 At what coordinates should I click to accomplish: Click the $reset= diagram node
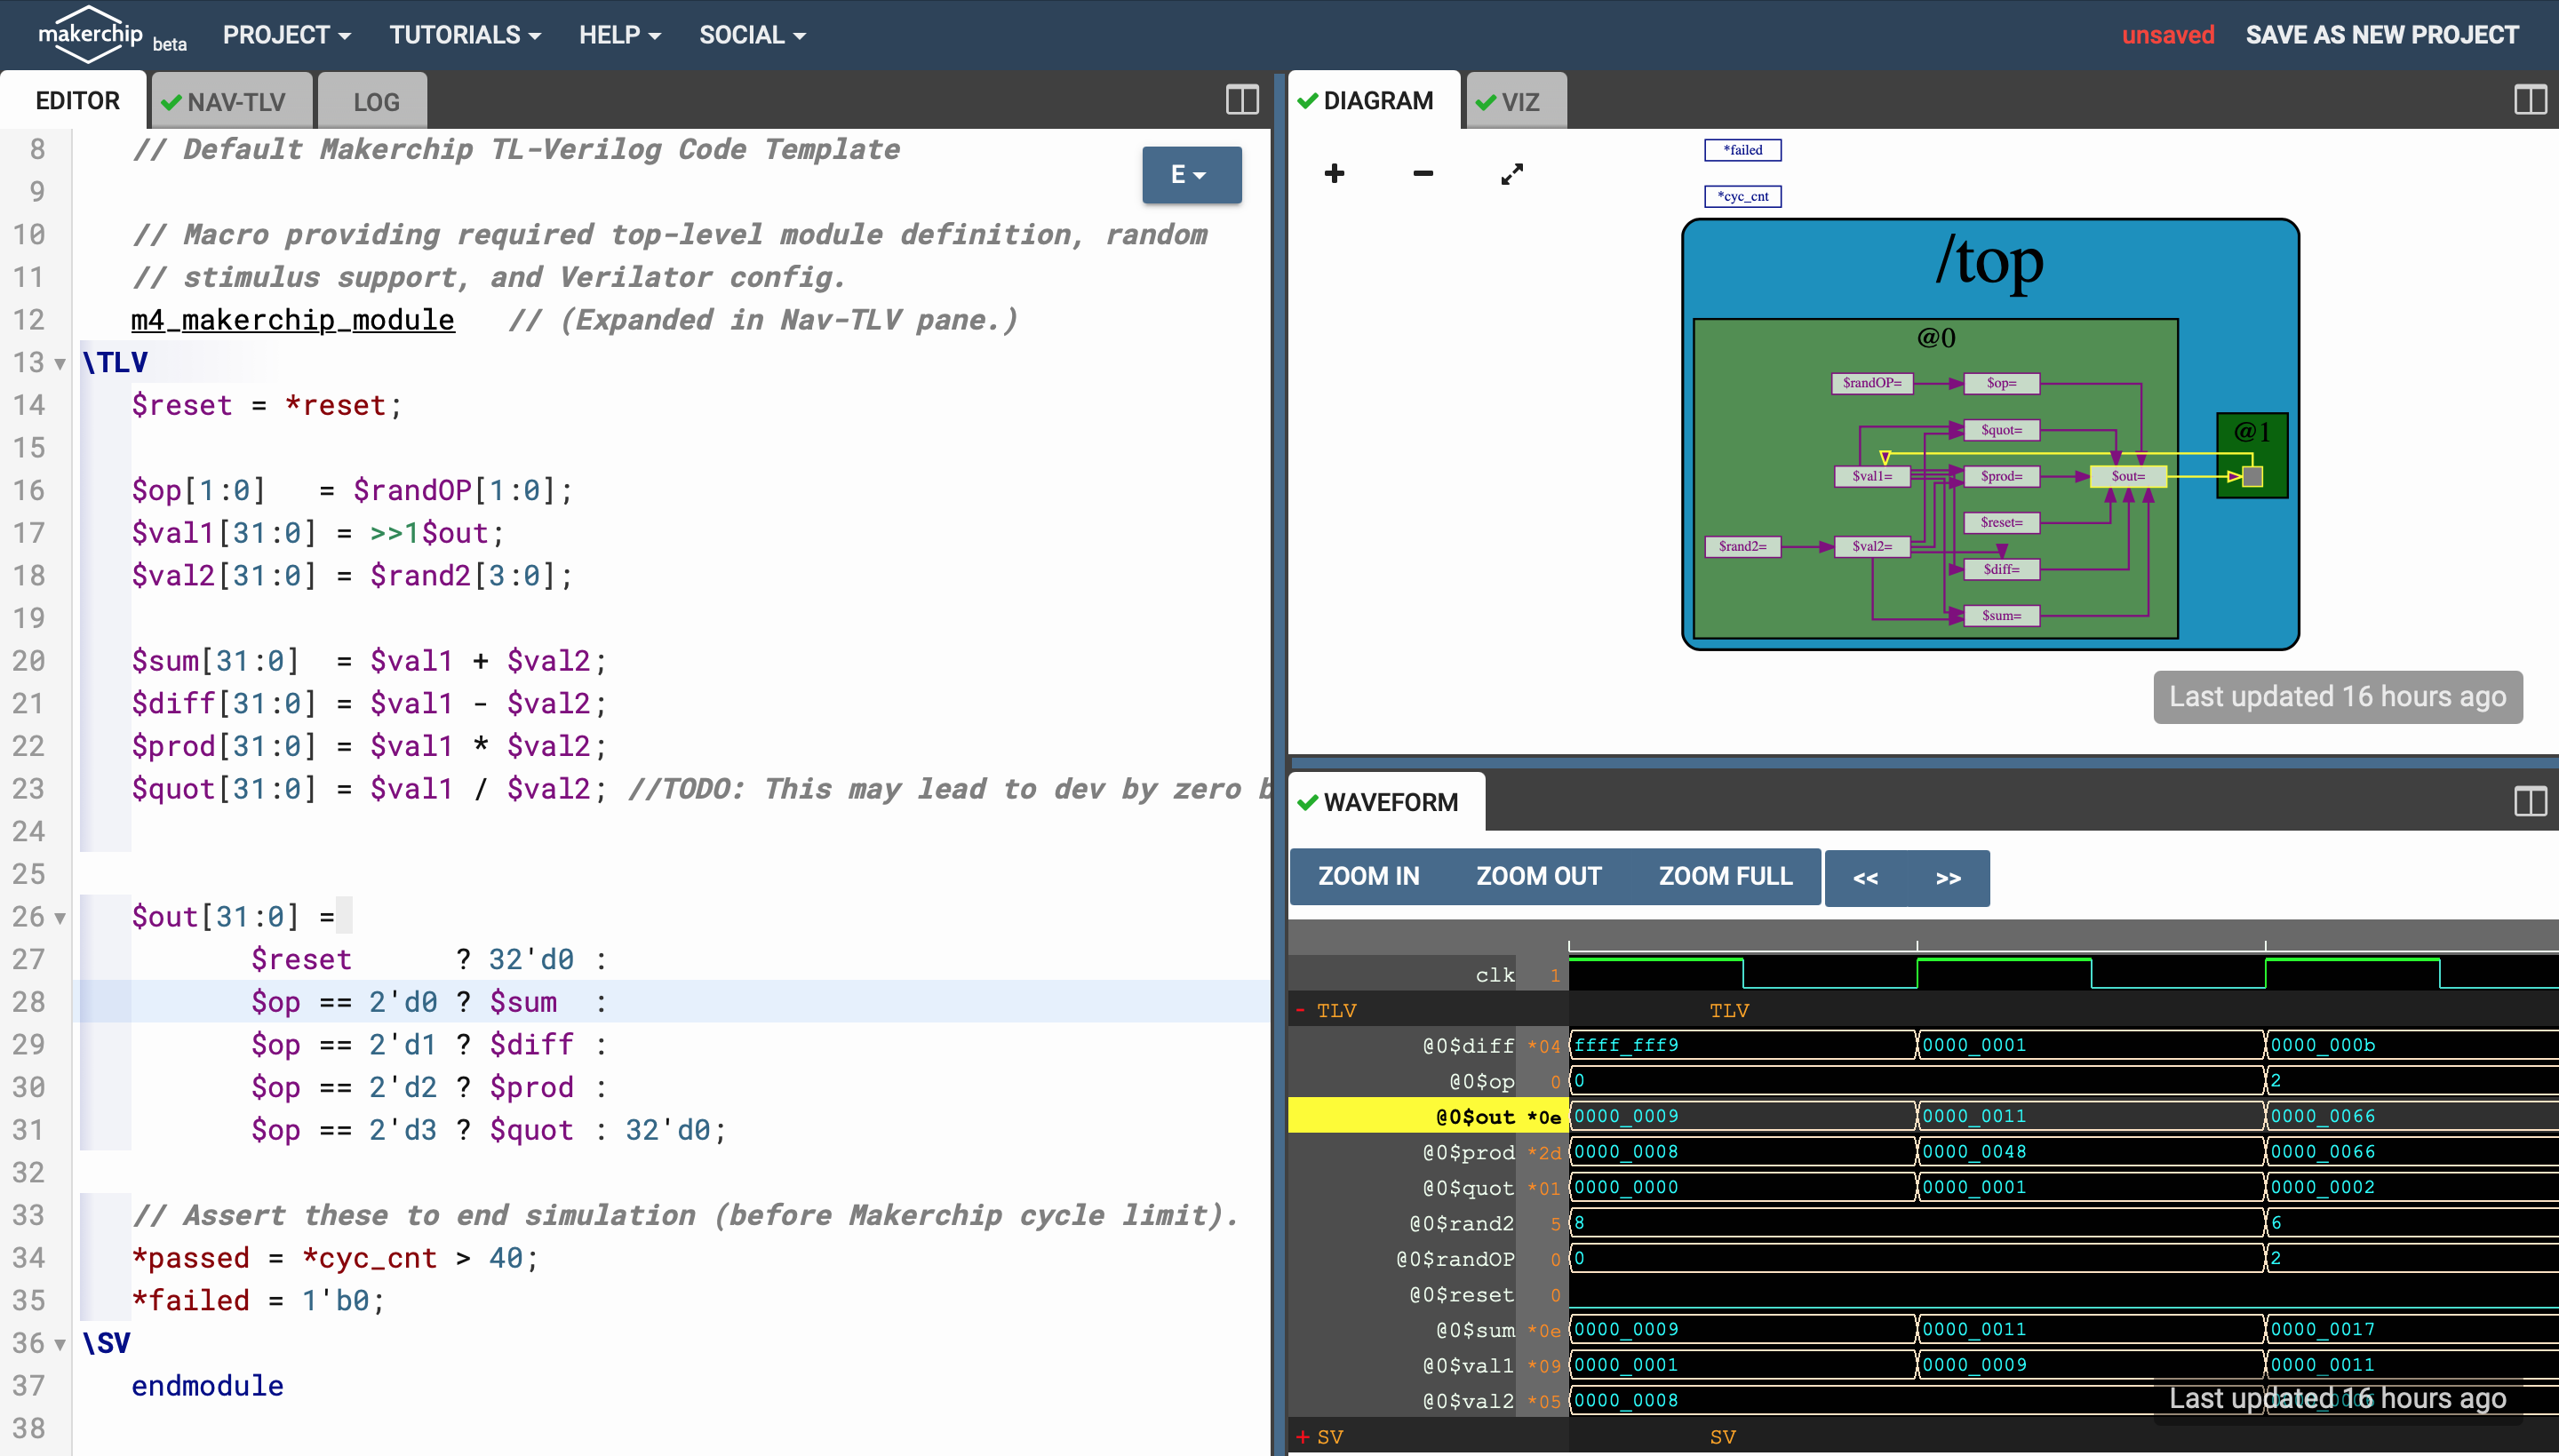tap(2001, 522)
